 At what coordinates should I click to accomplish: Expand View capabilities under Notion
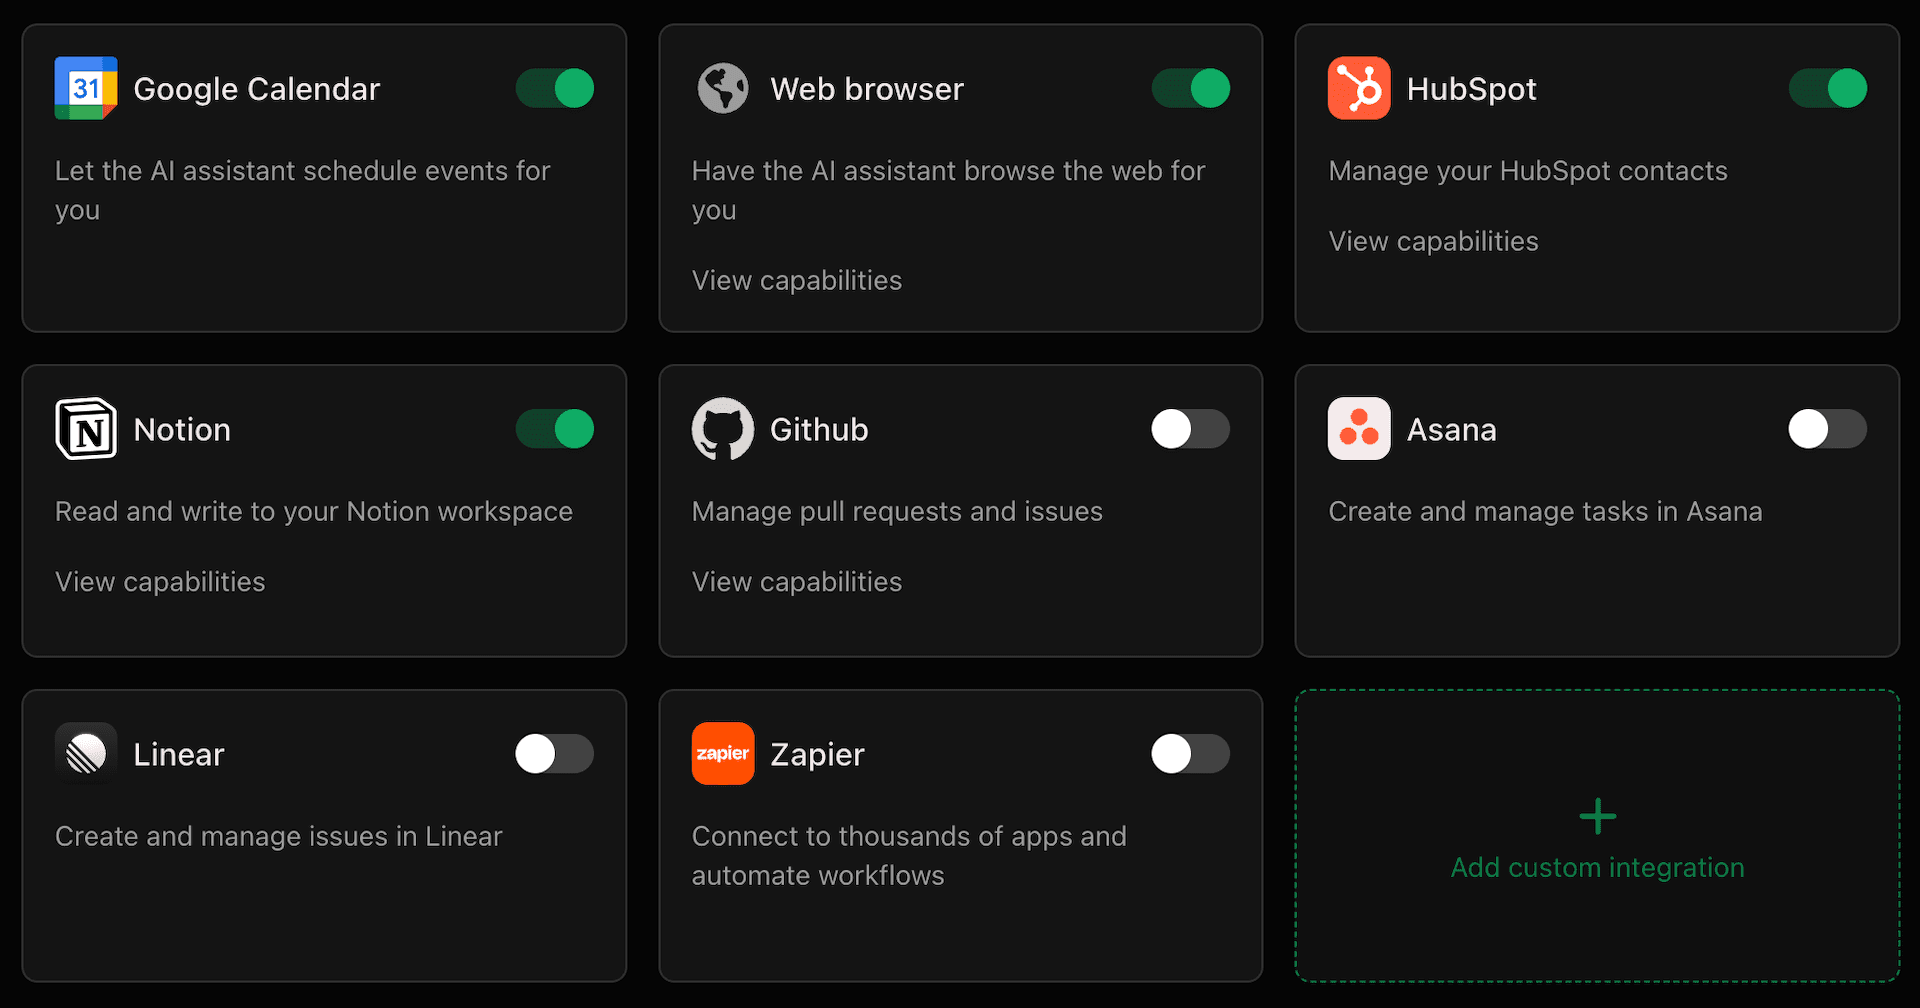point(160,582)
